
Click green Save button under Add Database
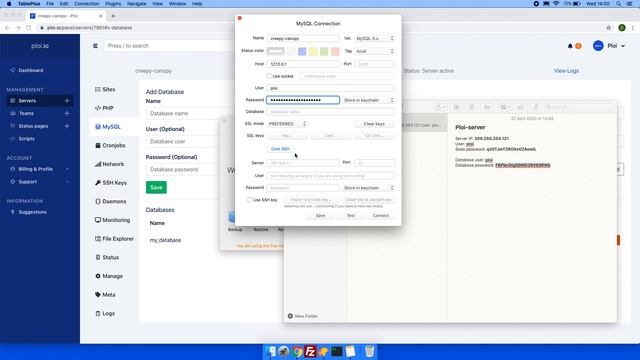pos(156,187)
